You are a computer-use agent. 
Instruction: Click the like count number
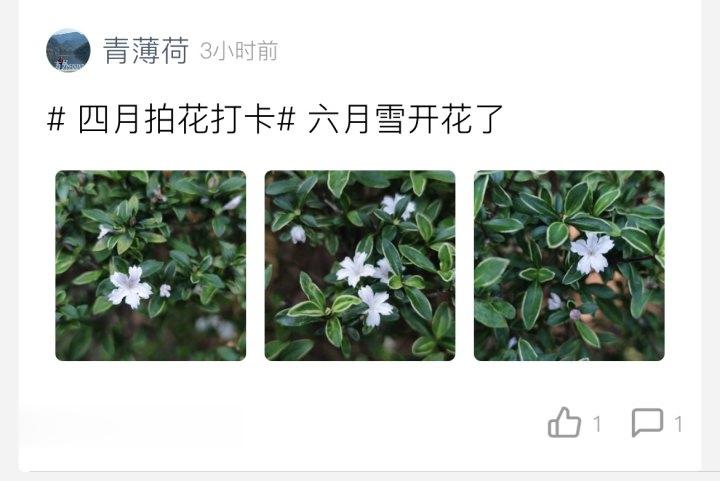597,424
